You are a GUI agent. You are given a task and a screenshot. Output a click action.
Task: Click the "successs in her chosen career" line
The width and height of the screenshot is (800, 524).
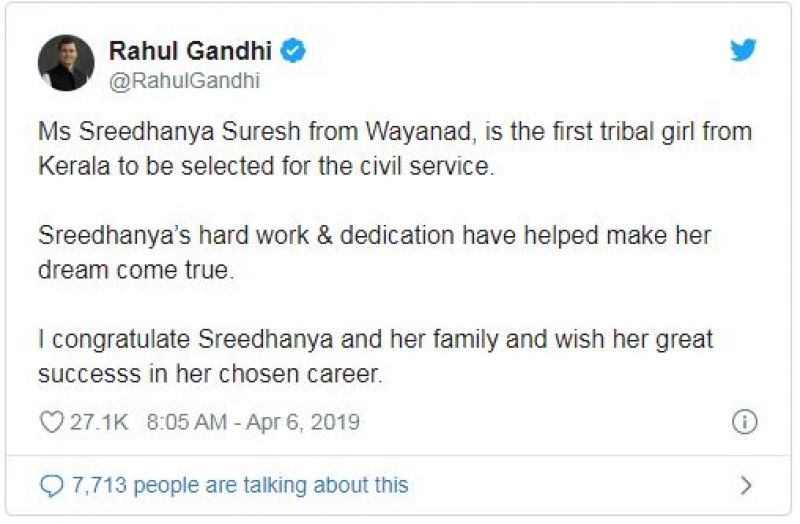[x=211, y=374]
